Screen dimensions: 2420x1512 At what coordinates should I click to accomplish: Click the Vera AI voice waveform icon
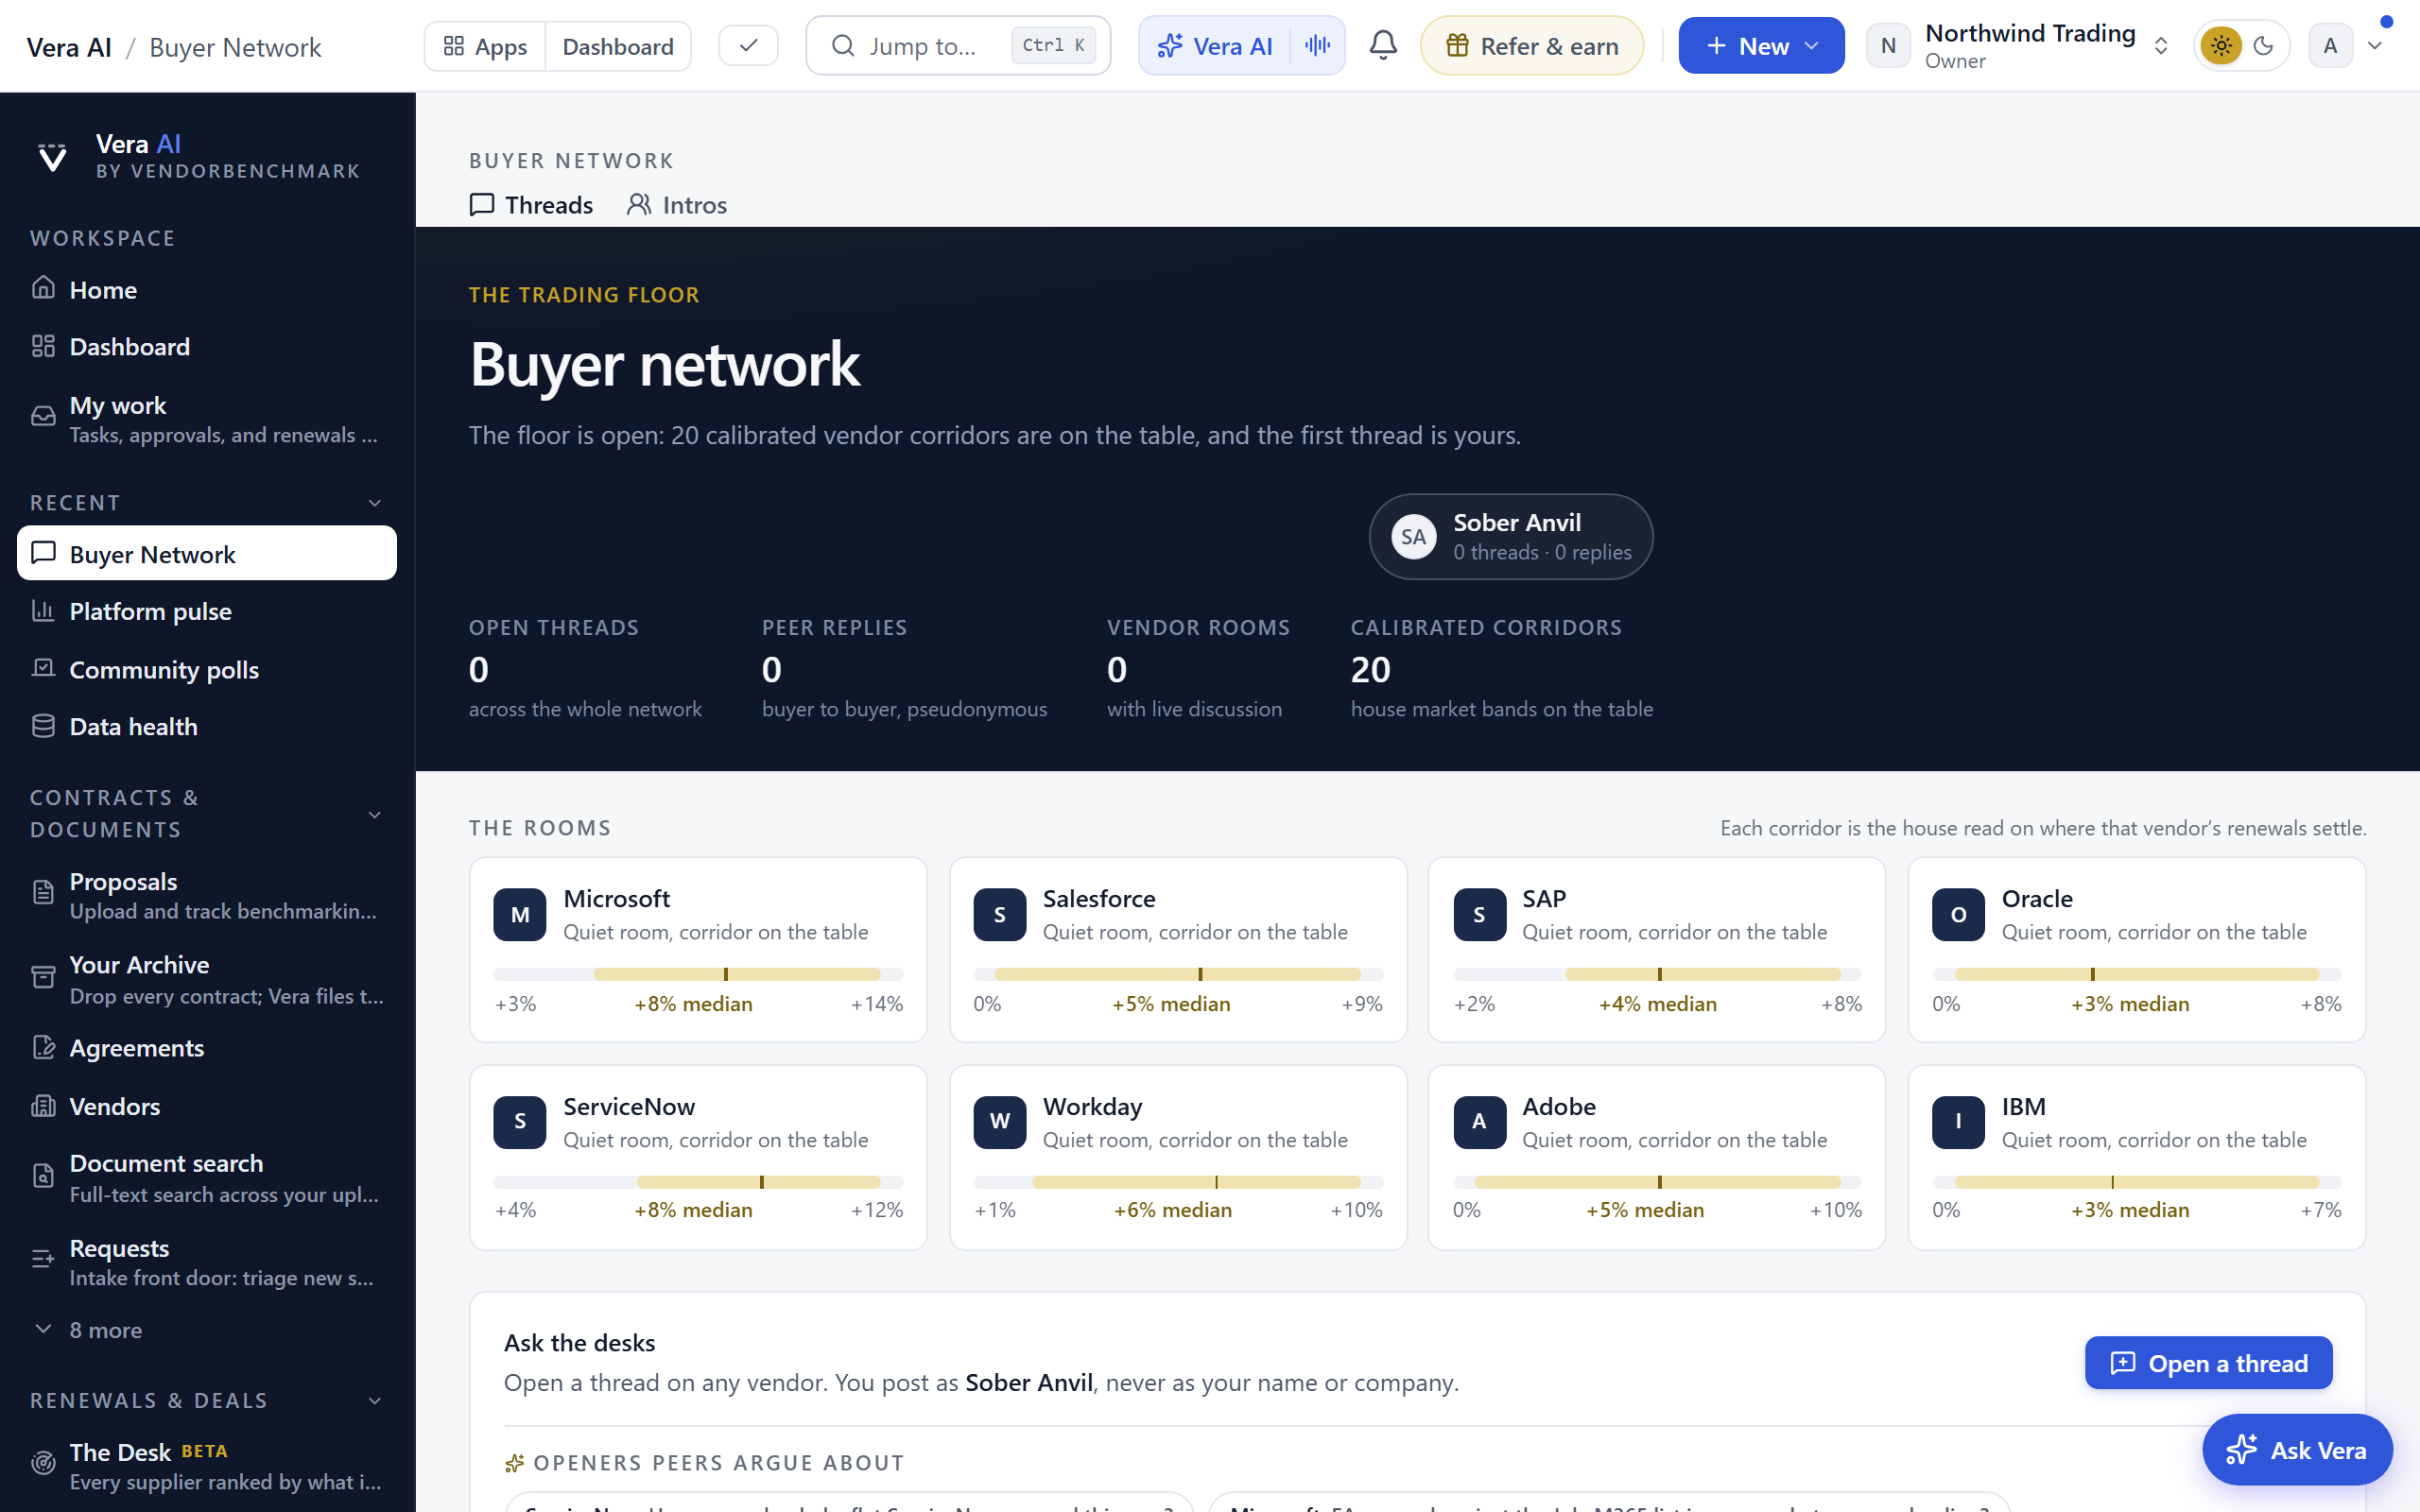click(x=1318, y=45)
